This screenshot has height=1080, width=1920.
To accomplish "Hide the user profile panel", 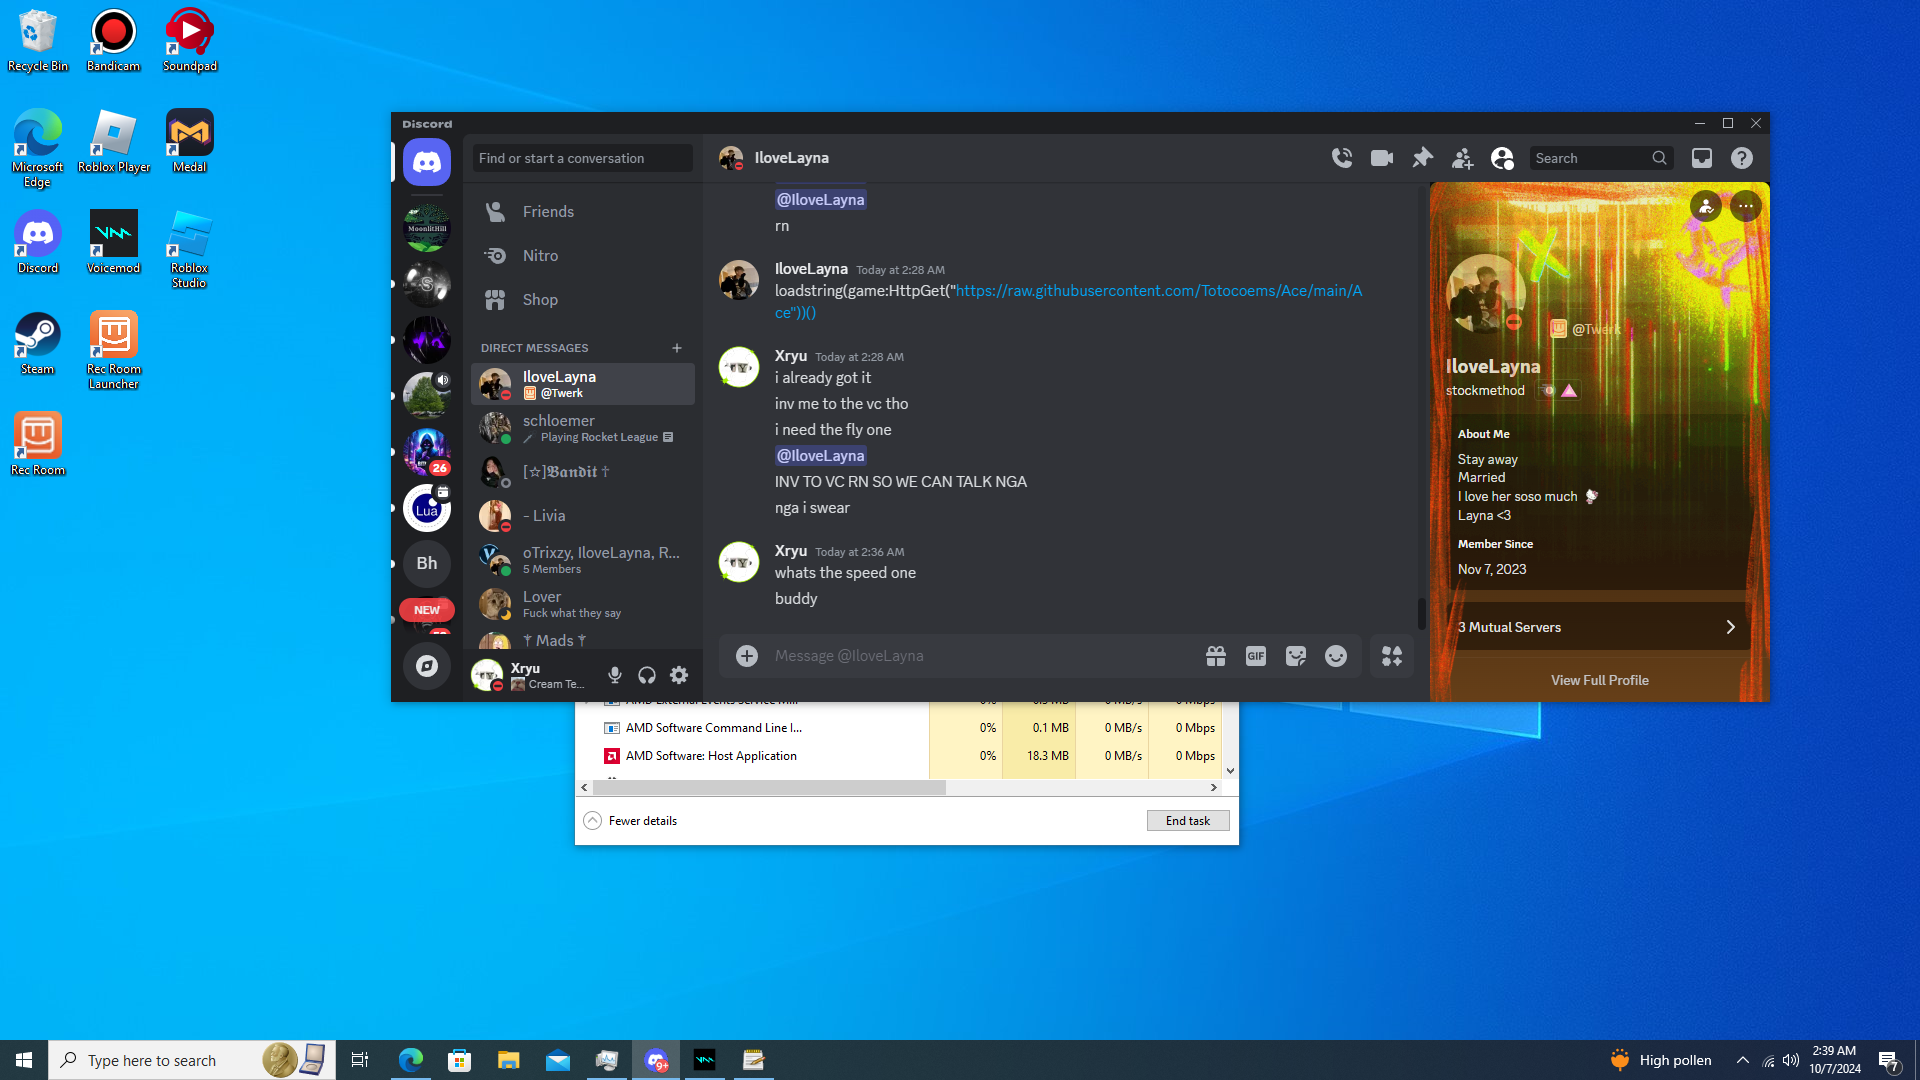I will click(x=1502, y=158).
